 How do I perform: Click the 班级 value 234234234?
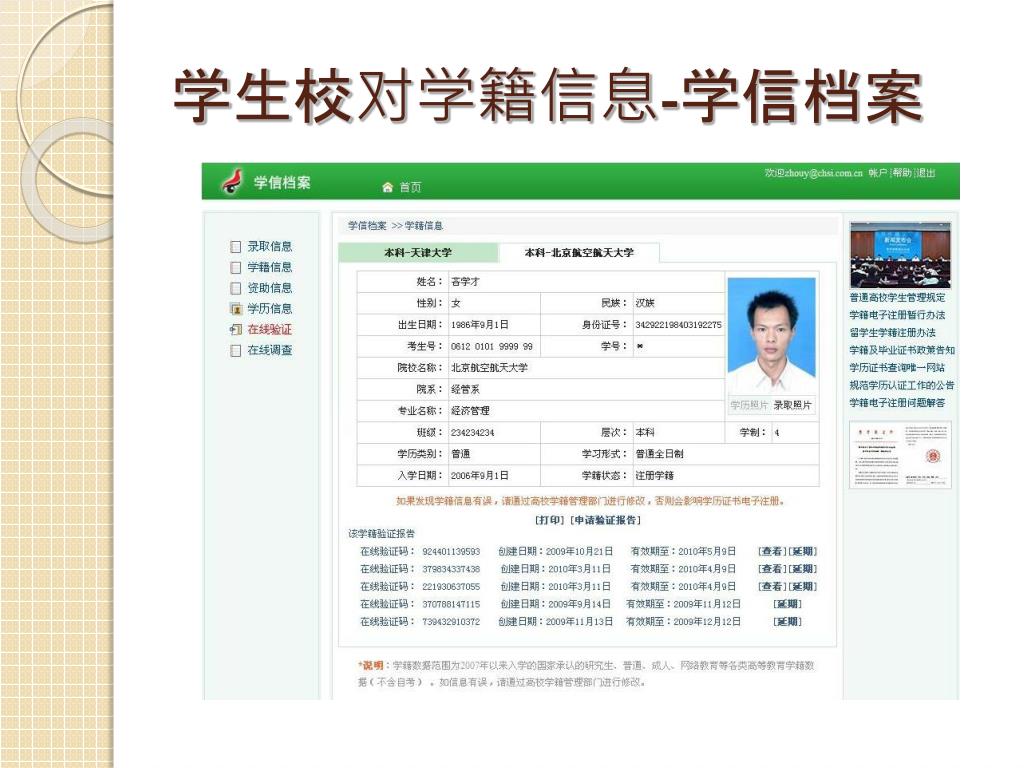(472, 432)
